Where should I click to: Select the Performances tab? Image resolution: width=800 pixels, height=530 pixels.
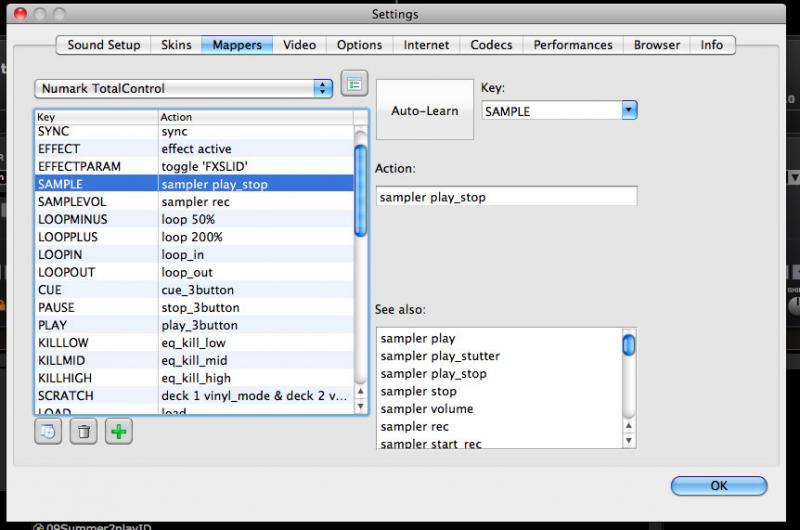(x=574, y=45)
